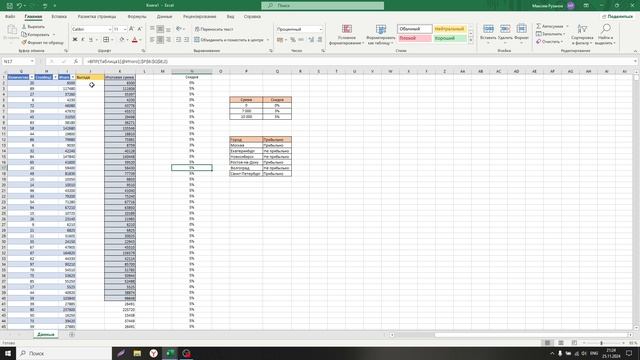Open the number format Процентный dropdown
This screenshot has height=360, width=640.
[320, 29]
